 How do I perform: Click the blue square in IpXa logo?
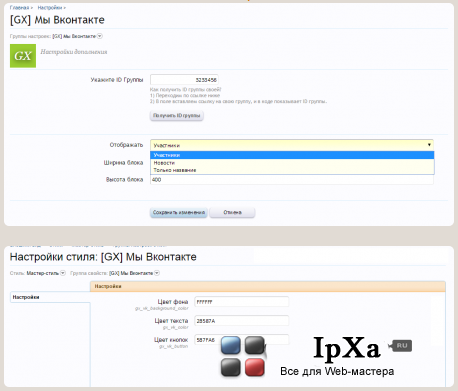[231, 345]
